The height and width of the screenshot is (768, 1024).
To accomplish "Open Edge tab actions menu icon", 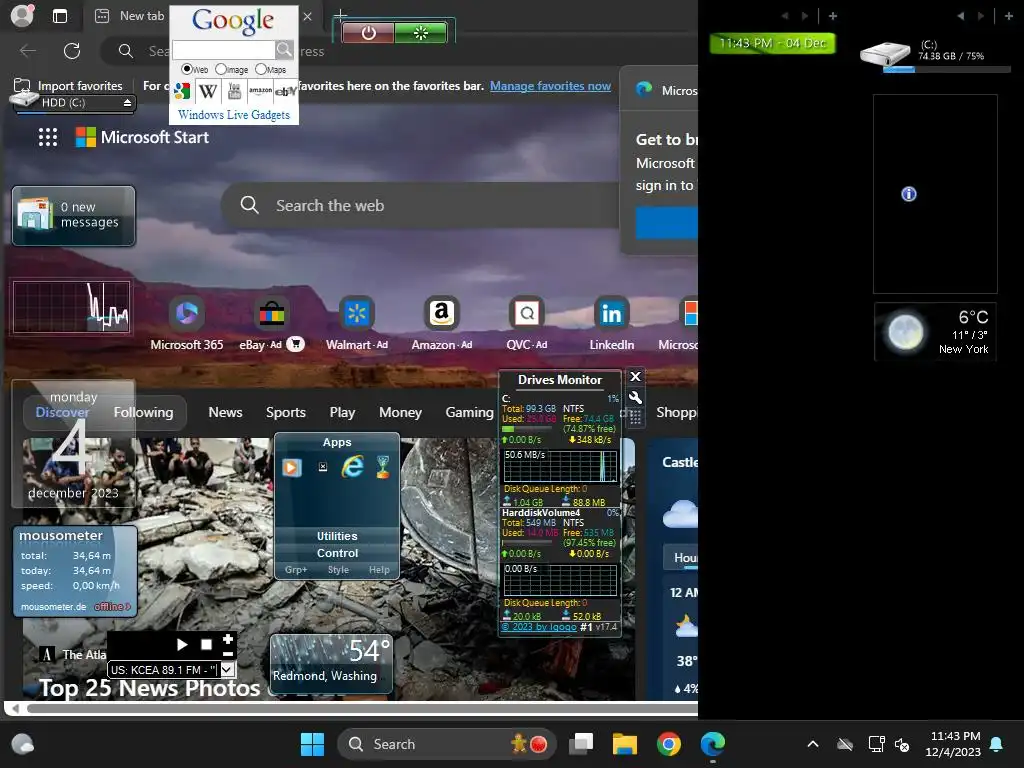I will (x=60, y=16).
